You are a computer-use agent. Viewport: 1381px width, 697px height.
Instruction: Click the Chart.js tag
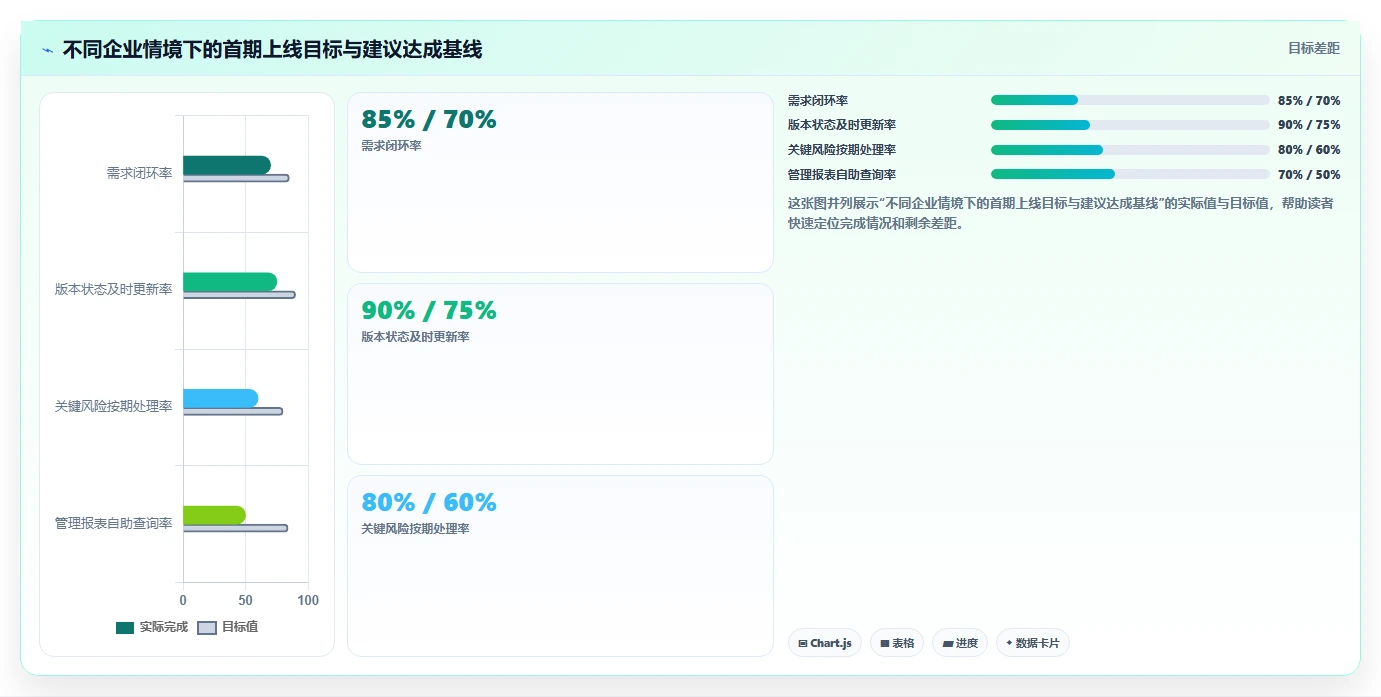(825, 643)
